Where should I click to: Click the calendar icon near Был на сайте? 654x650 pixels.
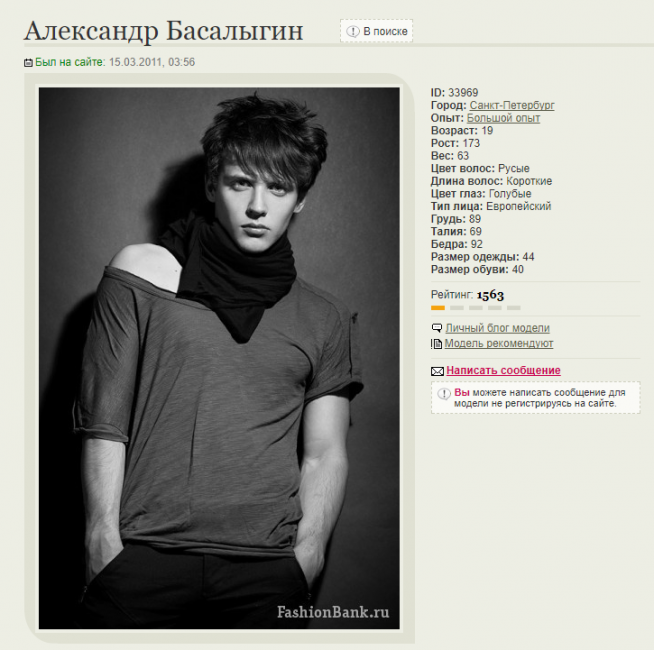tap(28, 63)
